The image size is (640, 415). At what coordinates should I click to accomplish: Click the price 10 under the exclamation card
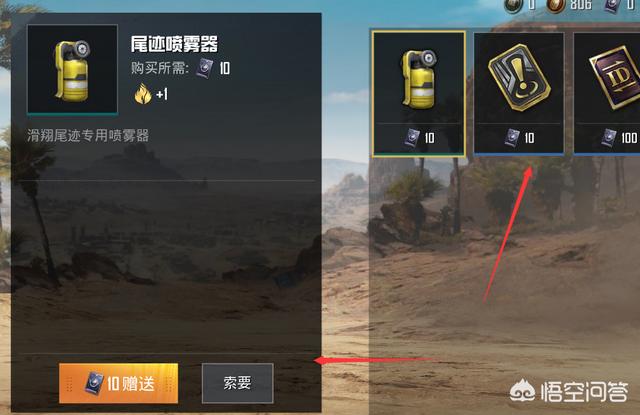tap(529, 138)
